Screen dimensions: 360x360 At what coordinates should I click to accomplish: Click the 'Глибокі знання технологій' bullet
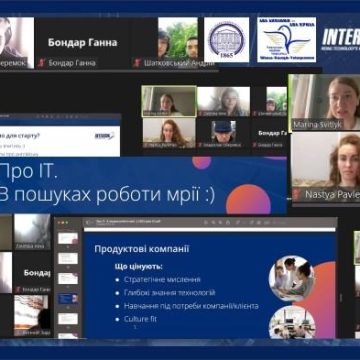[x=170, y=293]
